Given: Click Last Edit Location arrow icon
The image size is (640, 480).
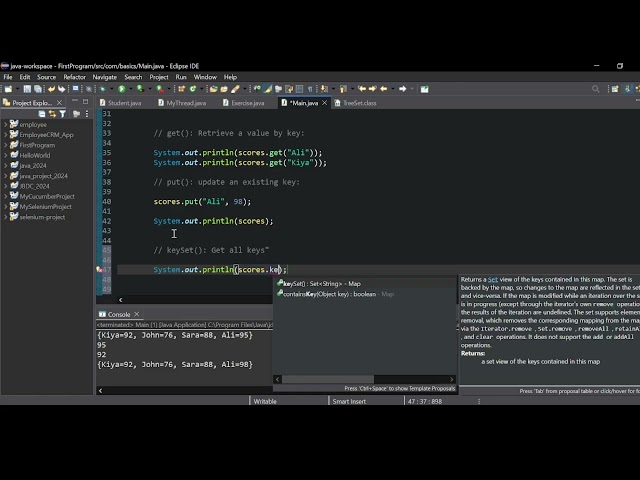Looking at the screenshot, I should (362, 89).
